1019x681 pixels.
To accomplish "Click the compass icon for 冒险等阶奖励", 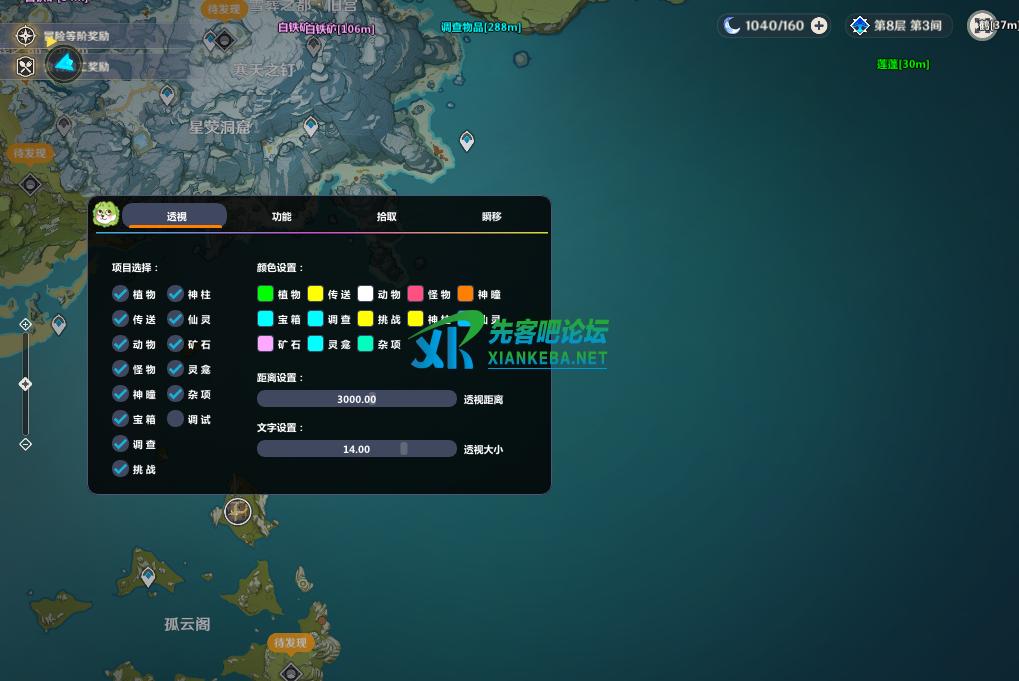I will point(26,36).
